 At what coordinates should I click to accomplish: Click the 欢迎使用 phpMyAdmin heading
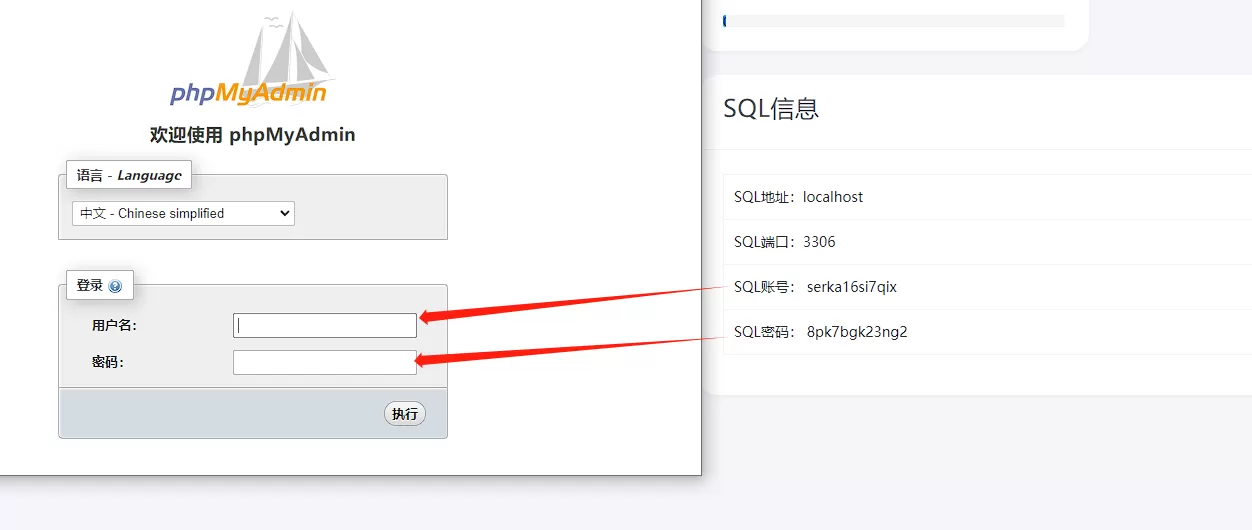(x=252, y=134)
